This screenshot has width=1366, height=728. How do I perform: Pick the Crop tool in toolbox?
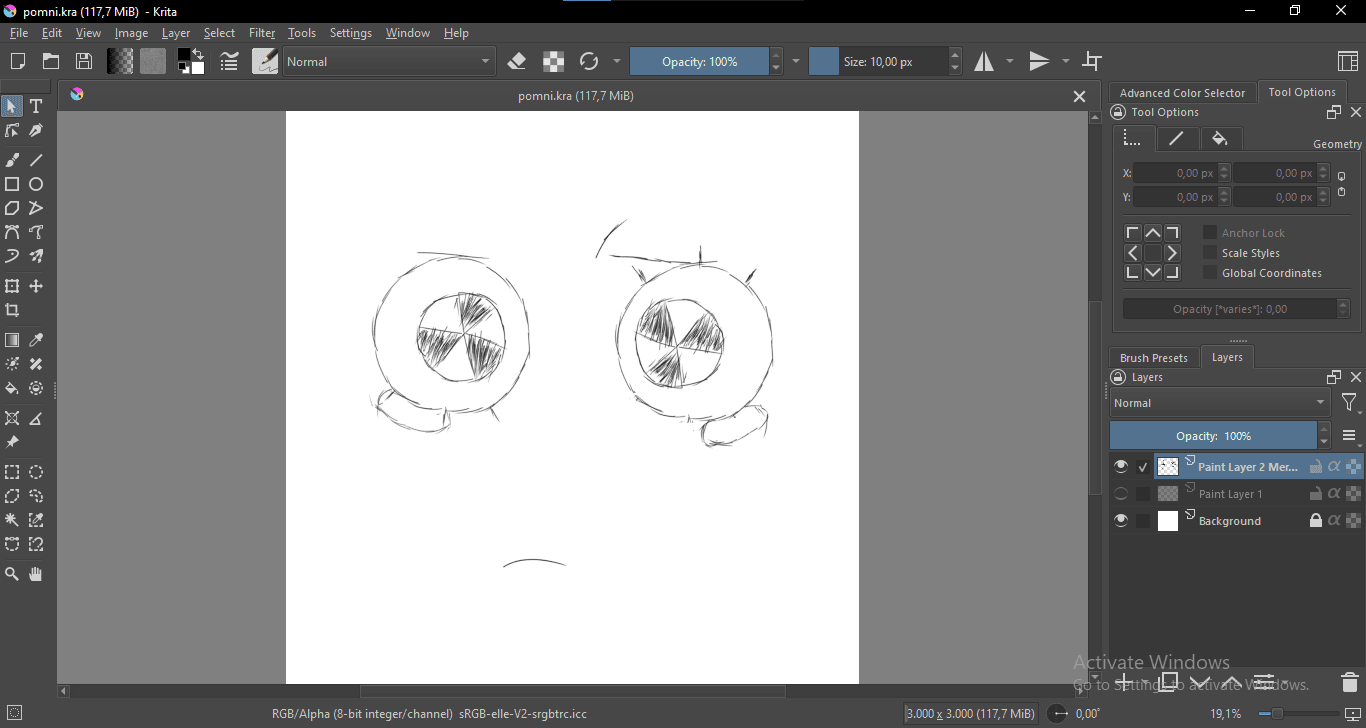(12, 310)
